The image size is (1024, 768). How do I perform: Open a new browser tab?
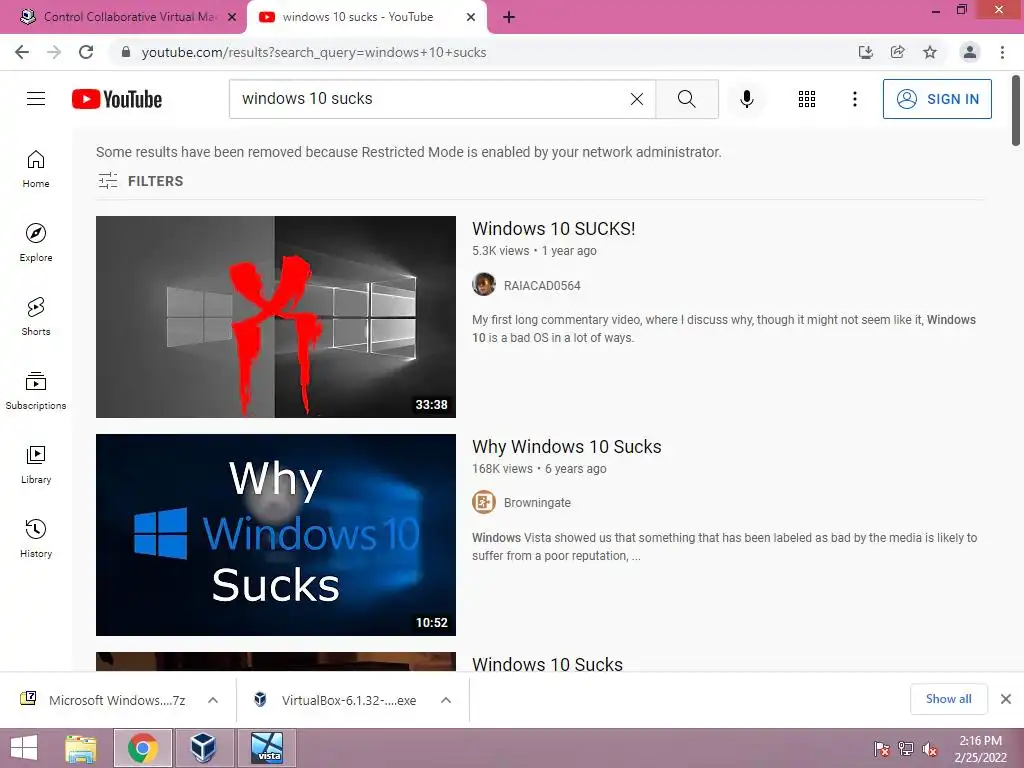point(509,18)
